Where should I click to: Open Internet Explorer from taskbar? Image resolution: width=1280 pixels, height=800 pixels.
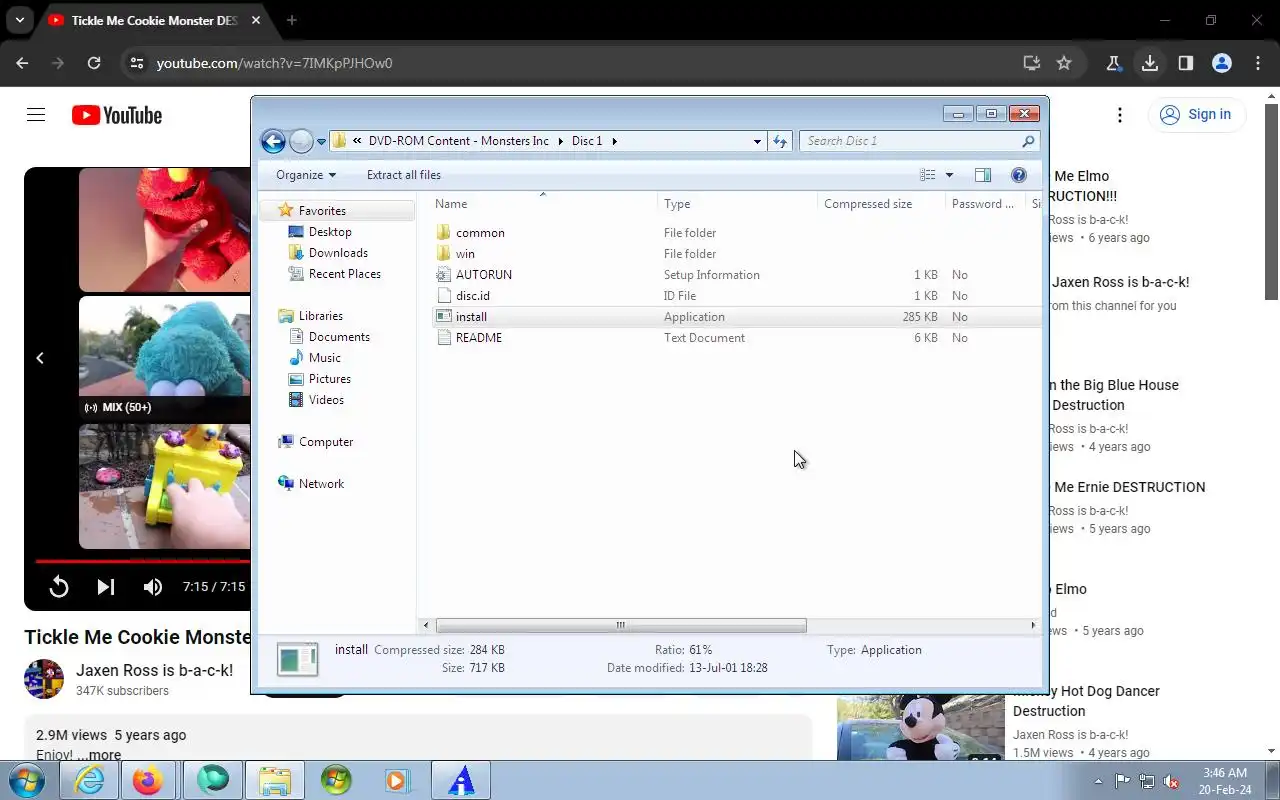click(89, 780)
